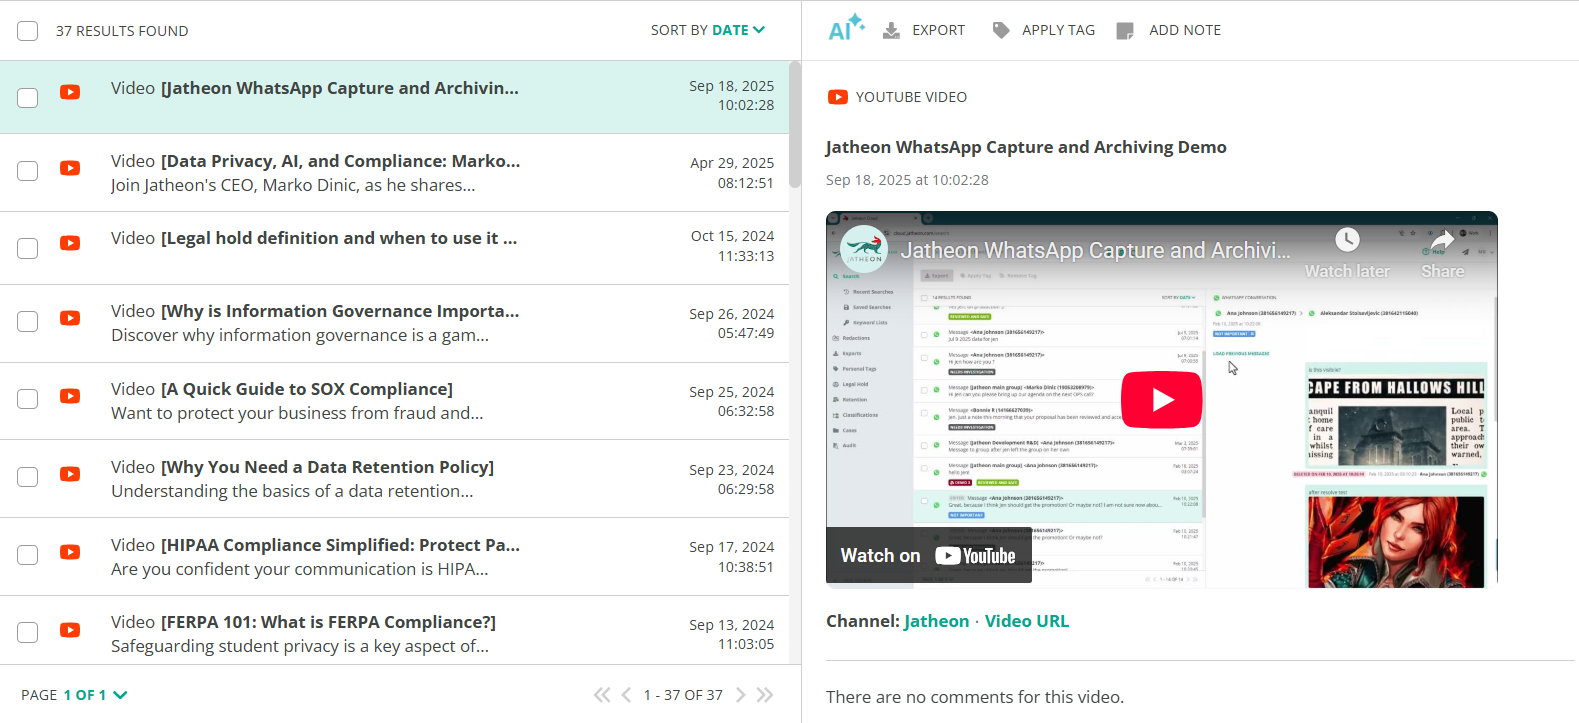Image resolution: width=1579 pixels, height=723 pixels.
Task: Click the Export download icon
Action: [891, 31]
